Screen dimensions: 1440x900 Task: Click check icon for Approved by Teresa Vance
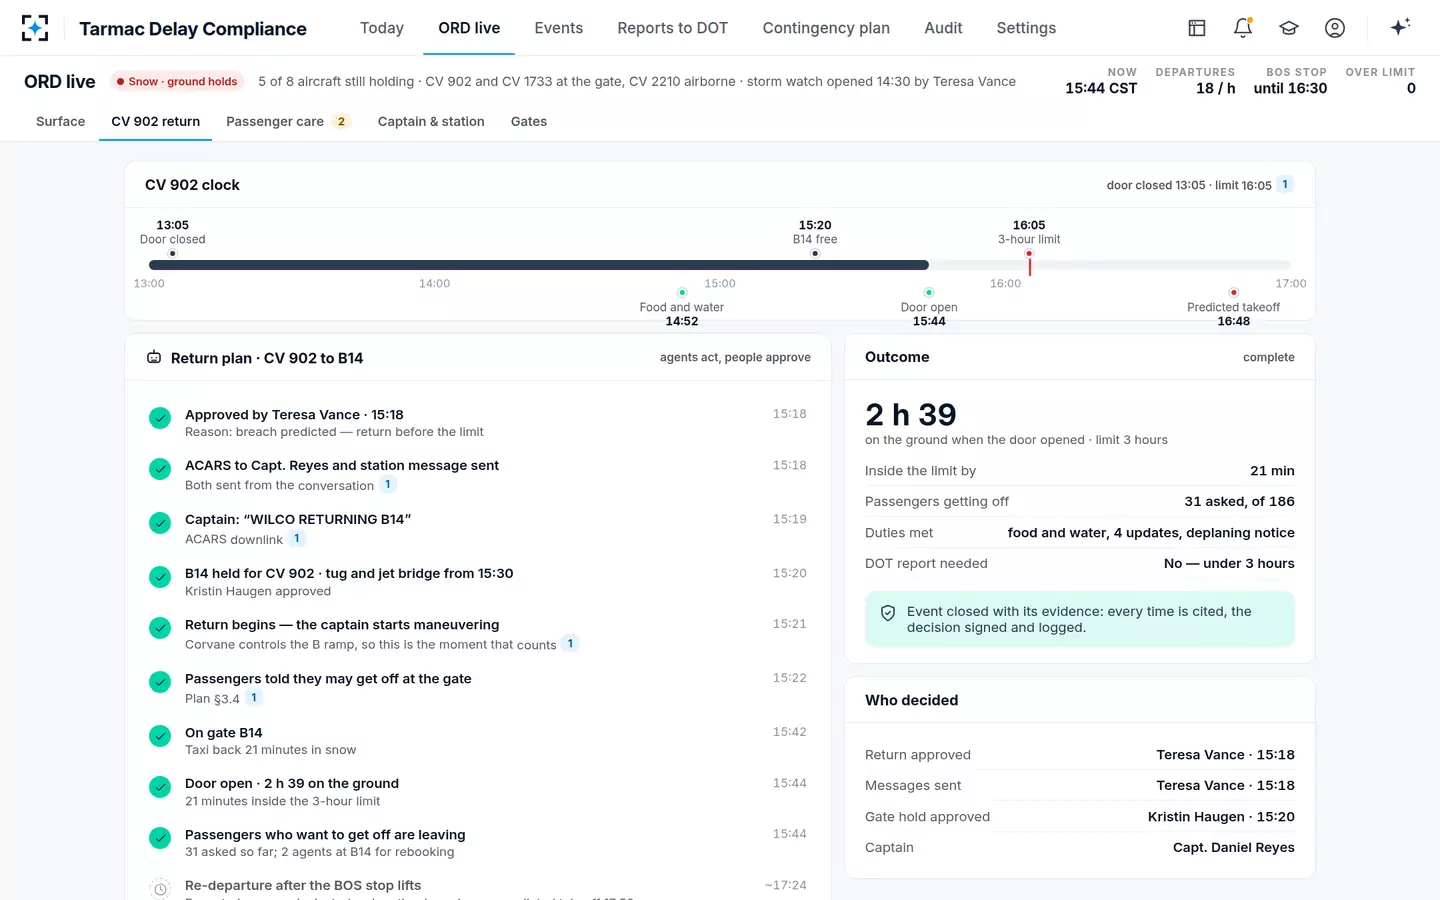pyautogui.click(x=160, y=418)
